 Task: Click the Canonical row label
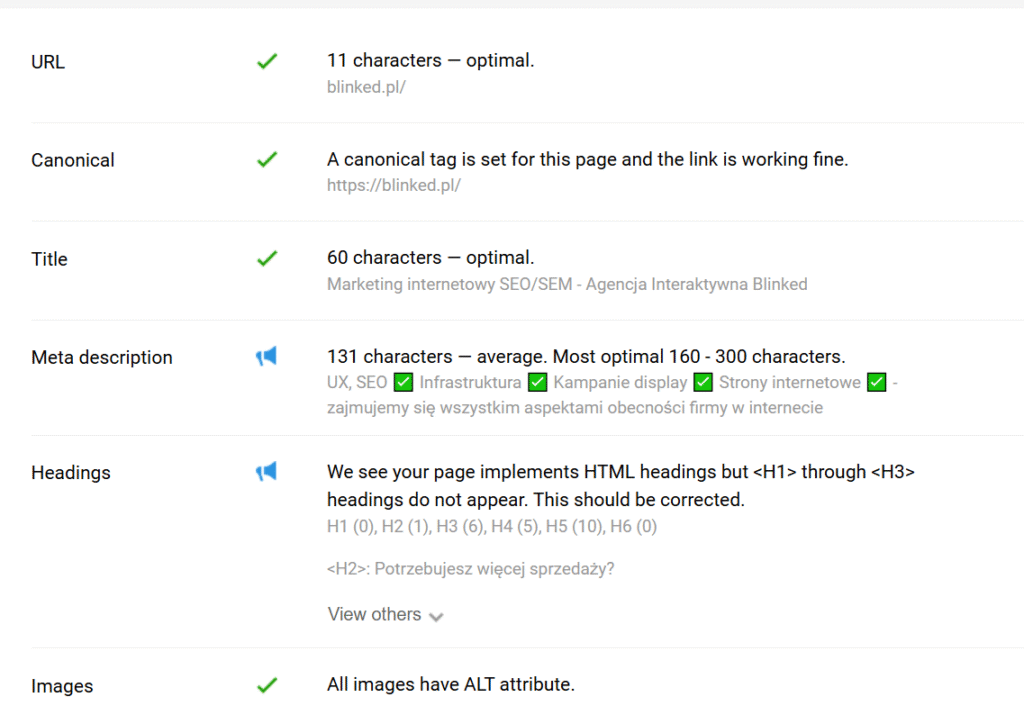(73, 160)
